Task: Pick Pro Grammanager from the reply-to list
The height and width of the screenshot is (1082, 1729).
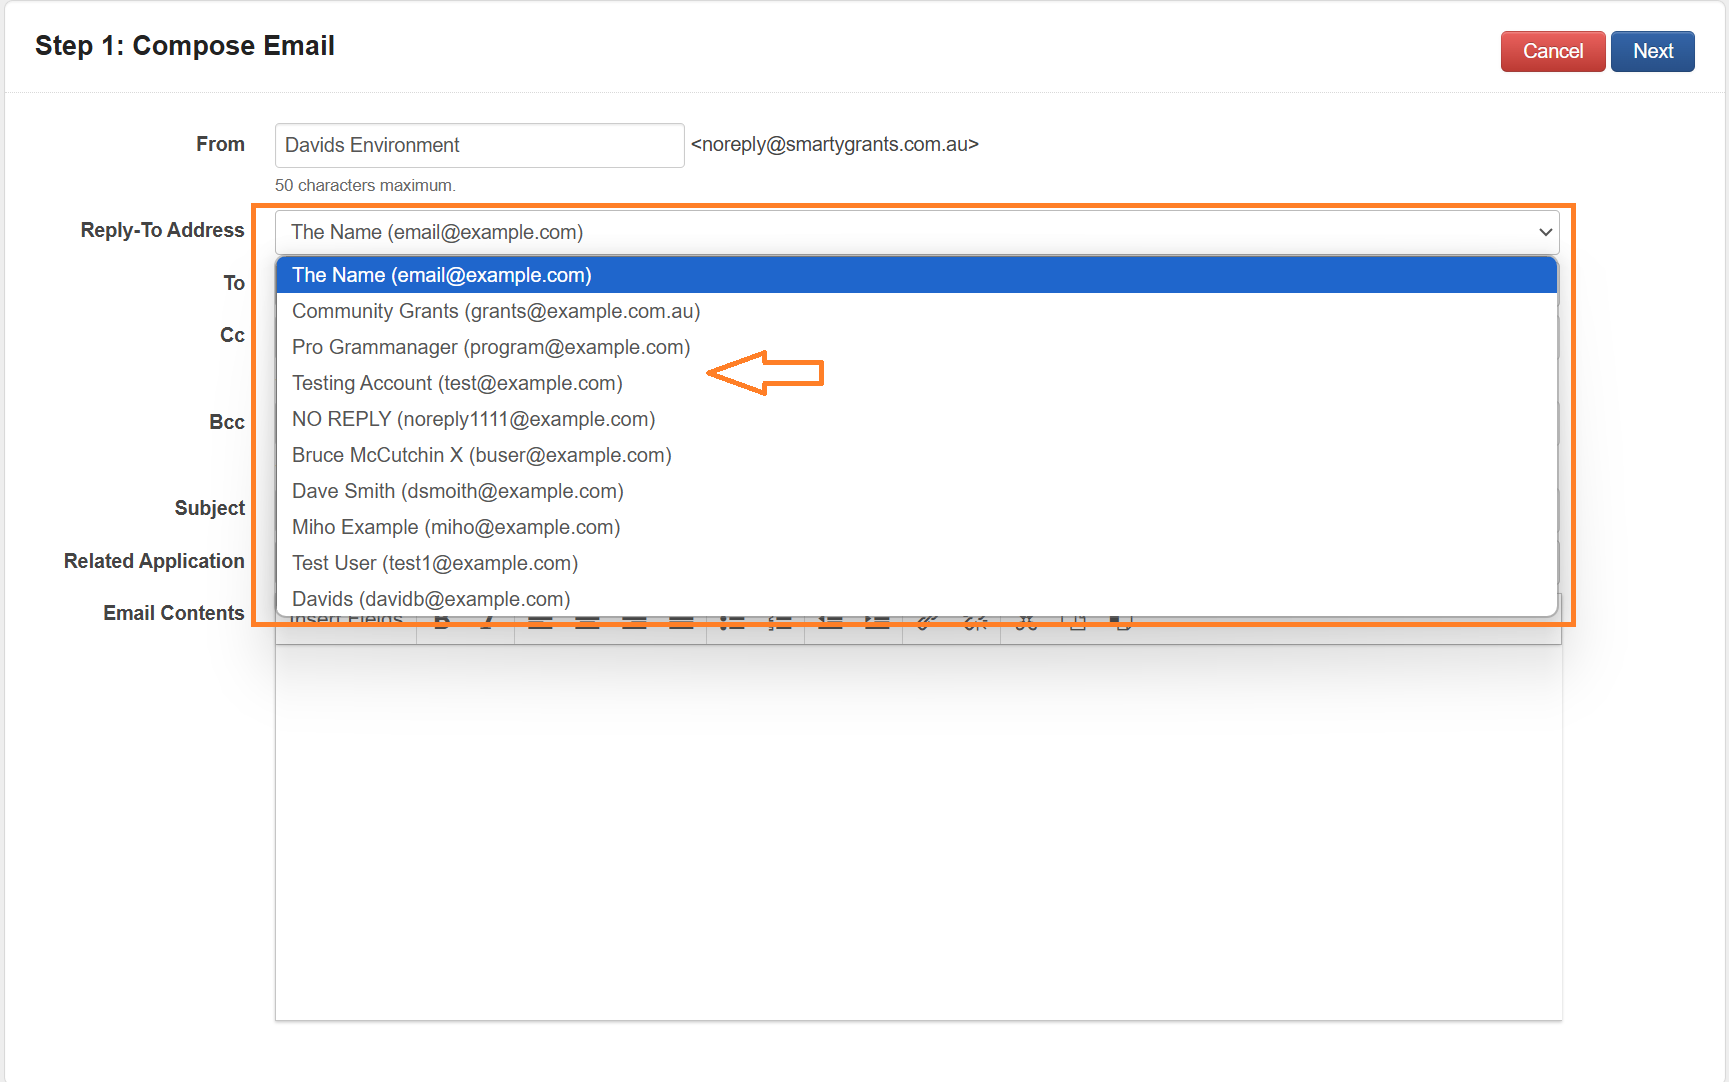Action: point(490,347)
